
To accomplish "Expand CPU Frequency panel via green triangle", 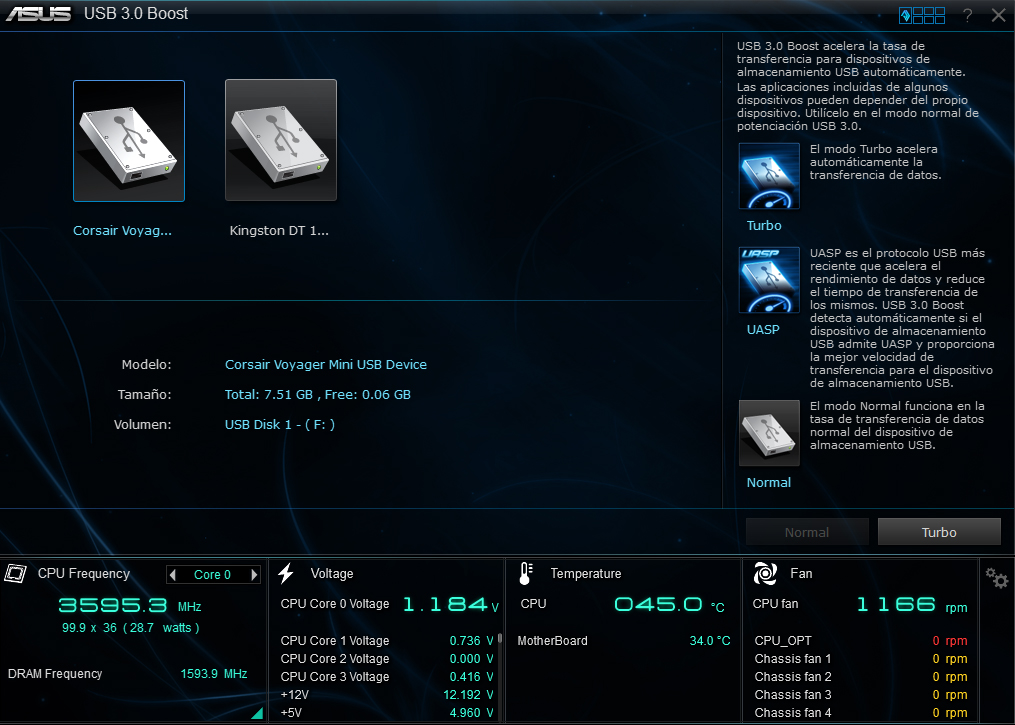I will click(x=257, y=713).
